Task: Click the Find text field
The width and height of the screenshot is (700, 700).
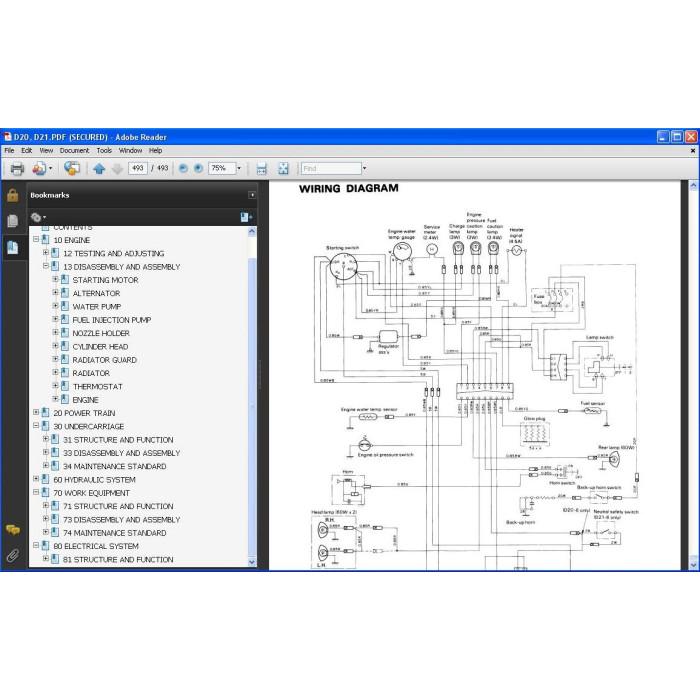Action: pyautogui.click(x=331, y=168)
